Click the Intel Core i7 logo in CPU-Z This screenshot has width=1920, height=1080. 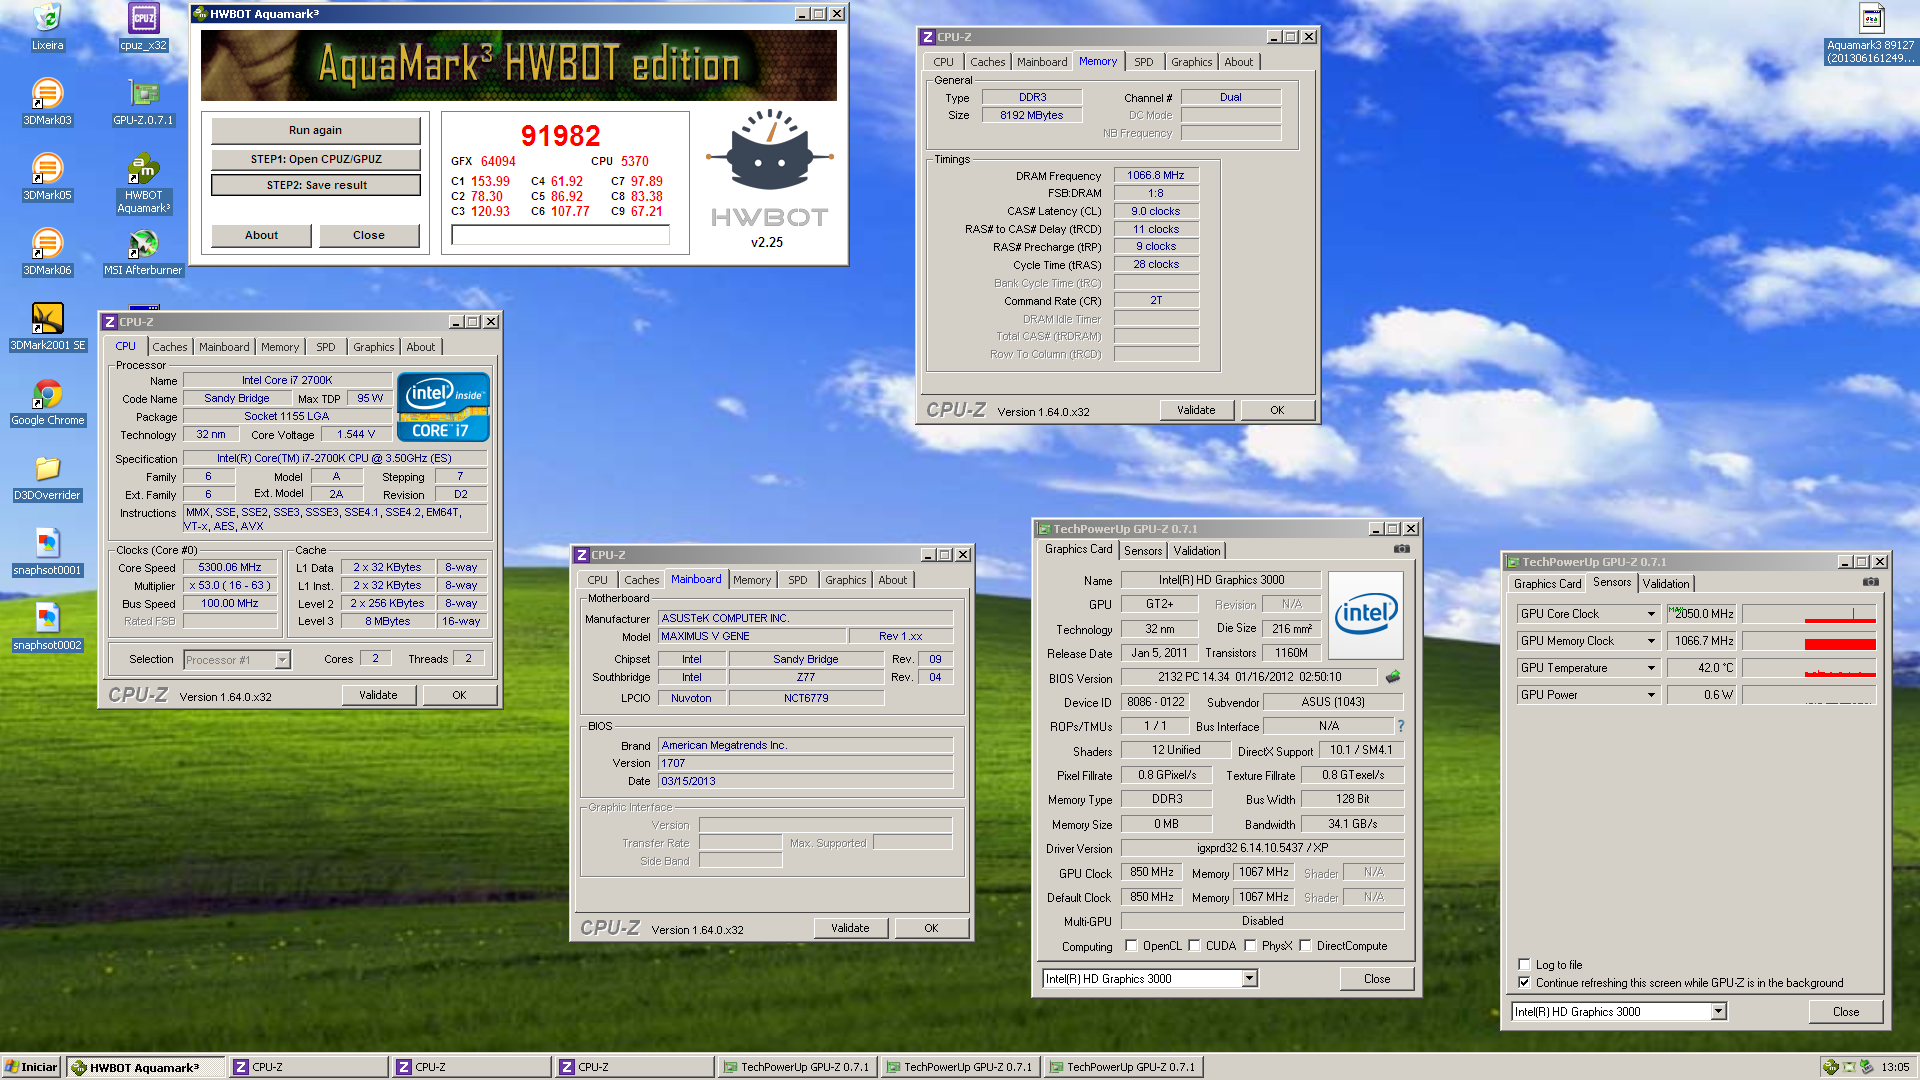click(443, 407)
